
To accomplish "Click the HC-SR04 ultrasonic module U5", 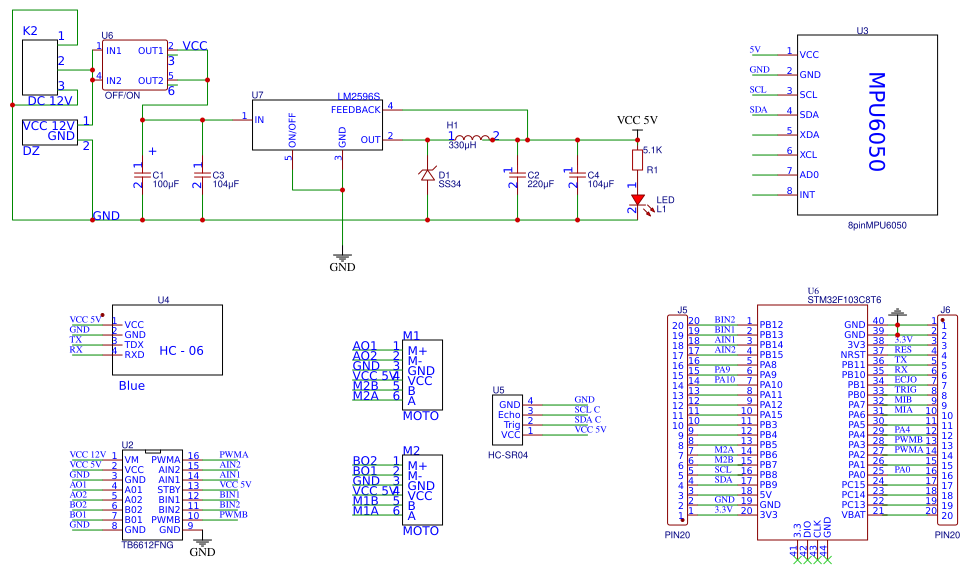I will [507, 419].
